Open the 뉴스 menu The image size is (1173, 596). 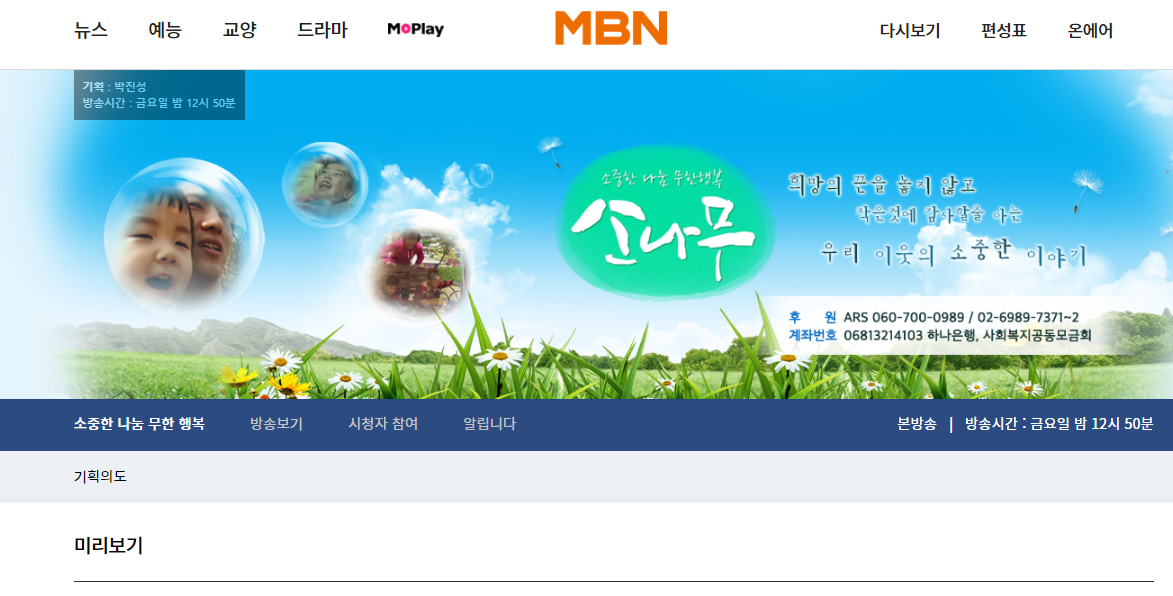[x=91, y=30]
